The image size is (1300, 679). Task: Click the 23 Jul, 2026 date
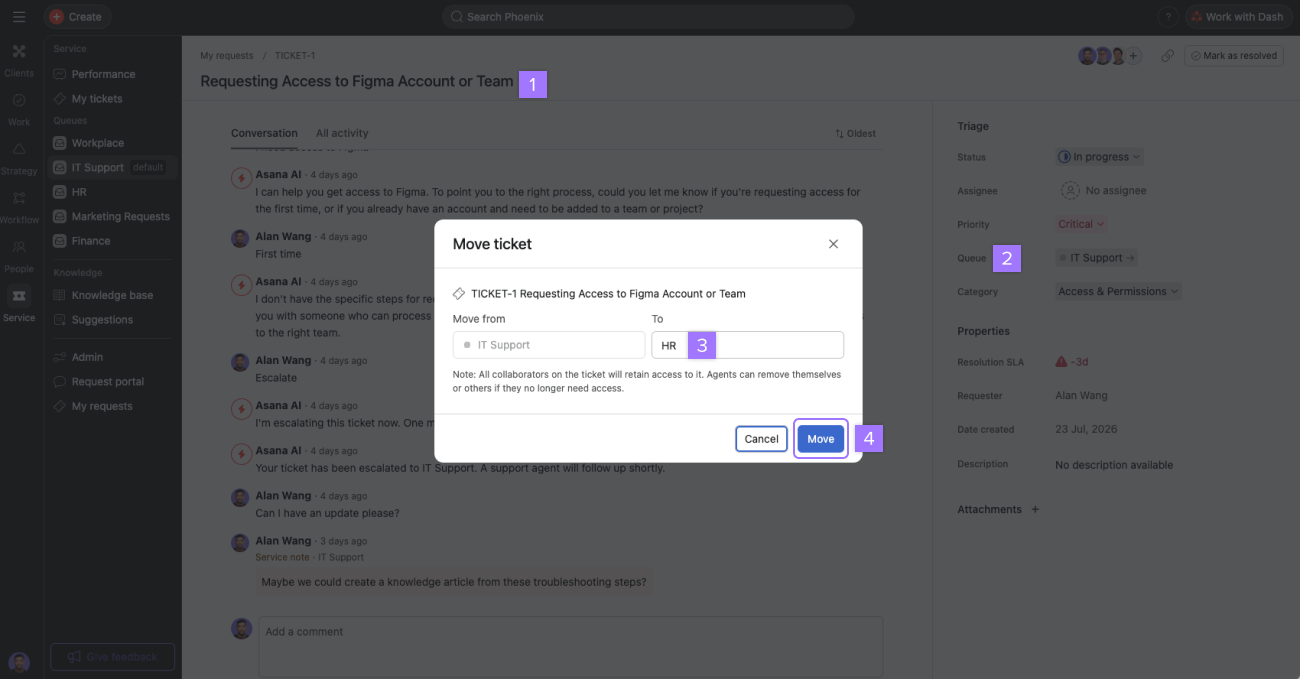(1085, 429)
